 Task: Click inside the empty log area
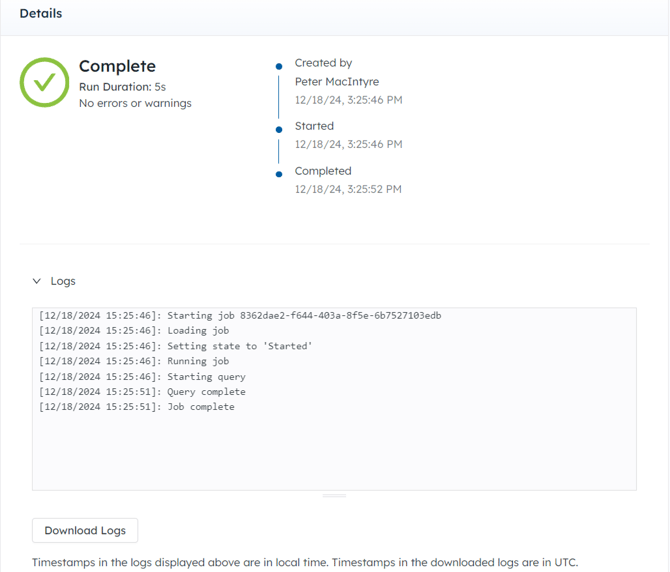[x=334, y=451]
